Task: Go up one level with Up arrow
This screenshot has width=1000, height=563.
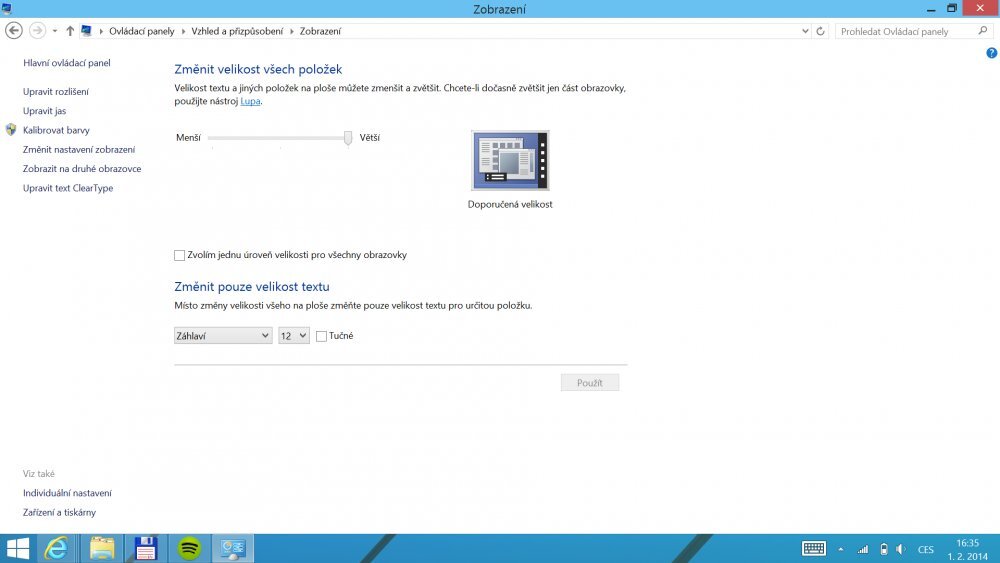Action: point(70,31)
